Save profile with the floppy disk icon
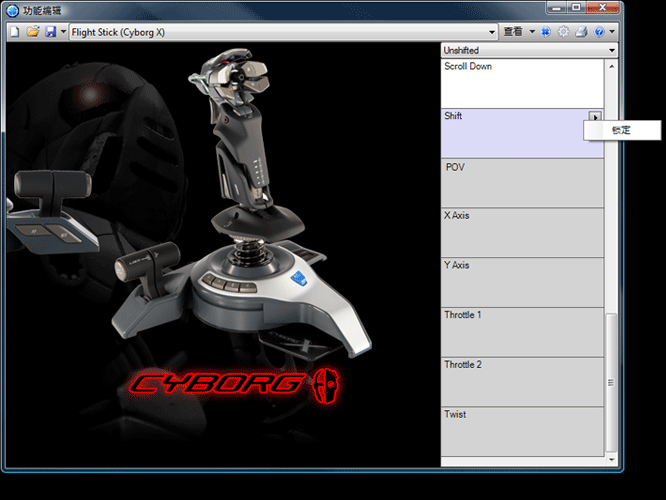666x500 pixels. click(x=51, y=32)
